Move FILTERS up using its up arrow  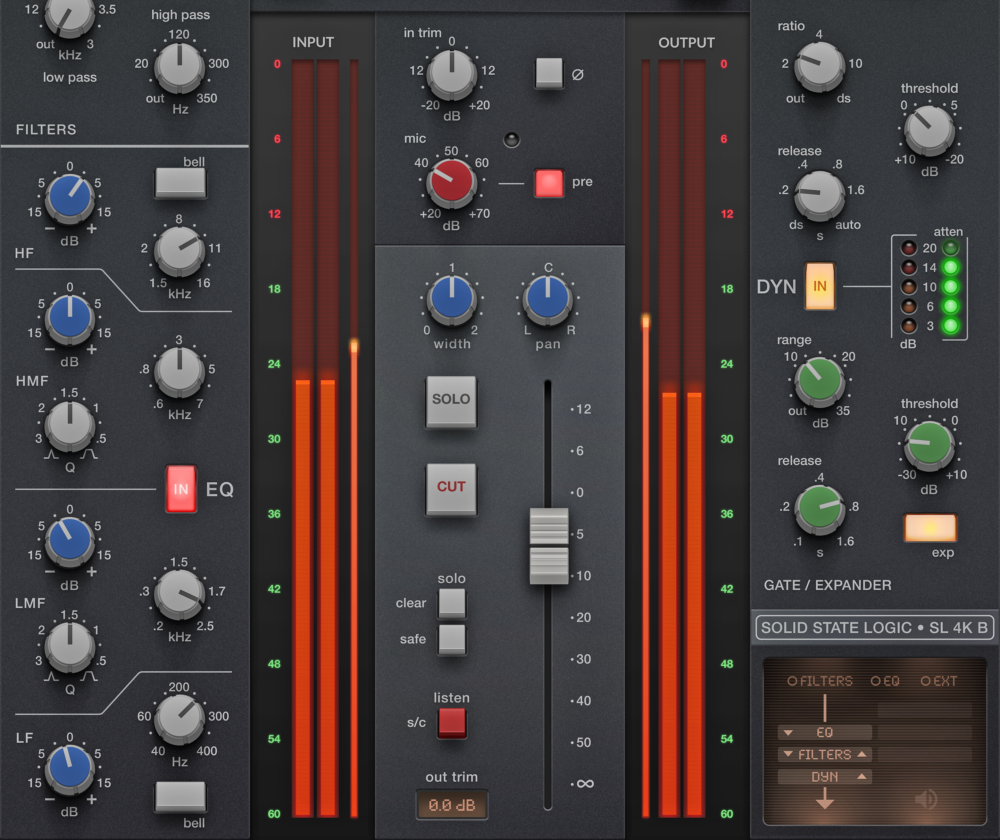click(862, 755)
